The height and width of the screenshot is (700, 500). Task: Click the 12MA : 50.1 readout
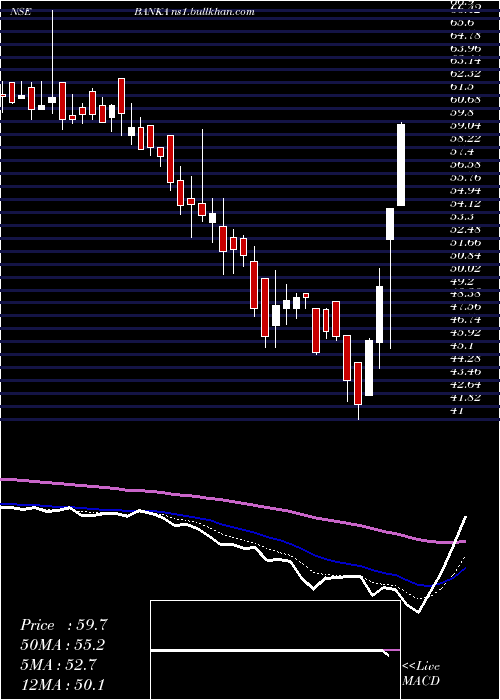click(x=62, y=684)
